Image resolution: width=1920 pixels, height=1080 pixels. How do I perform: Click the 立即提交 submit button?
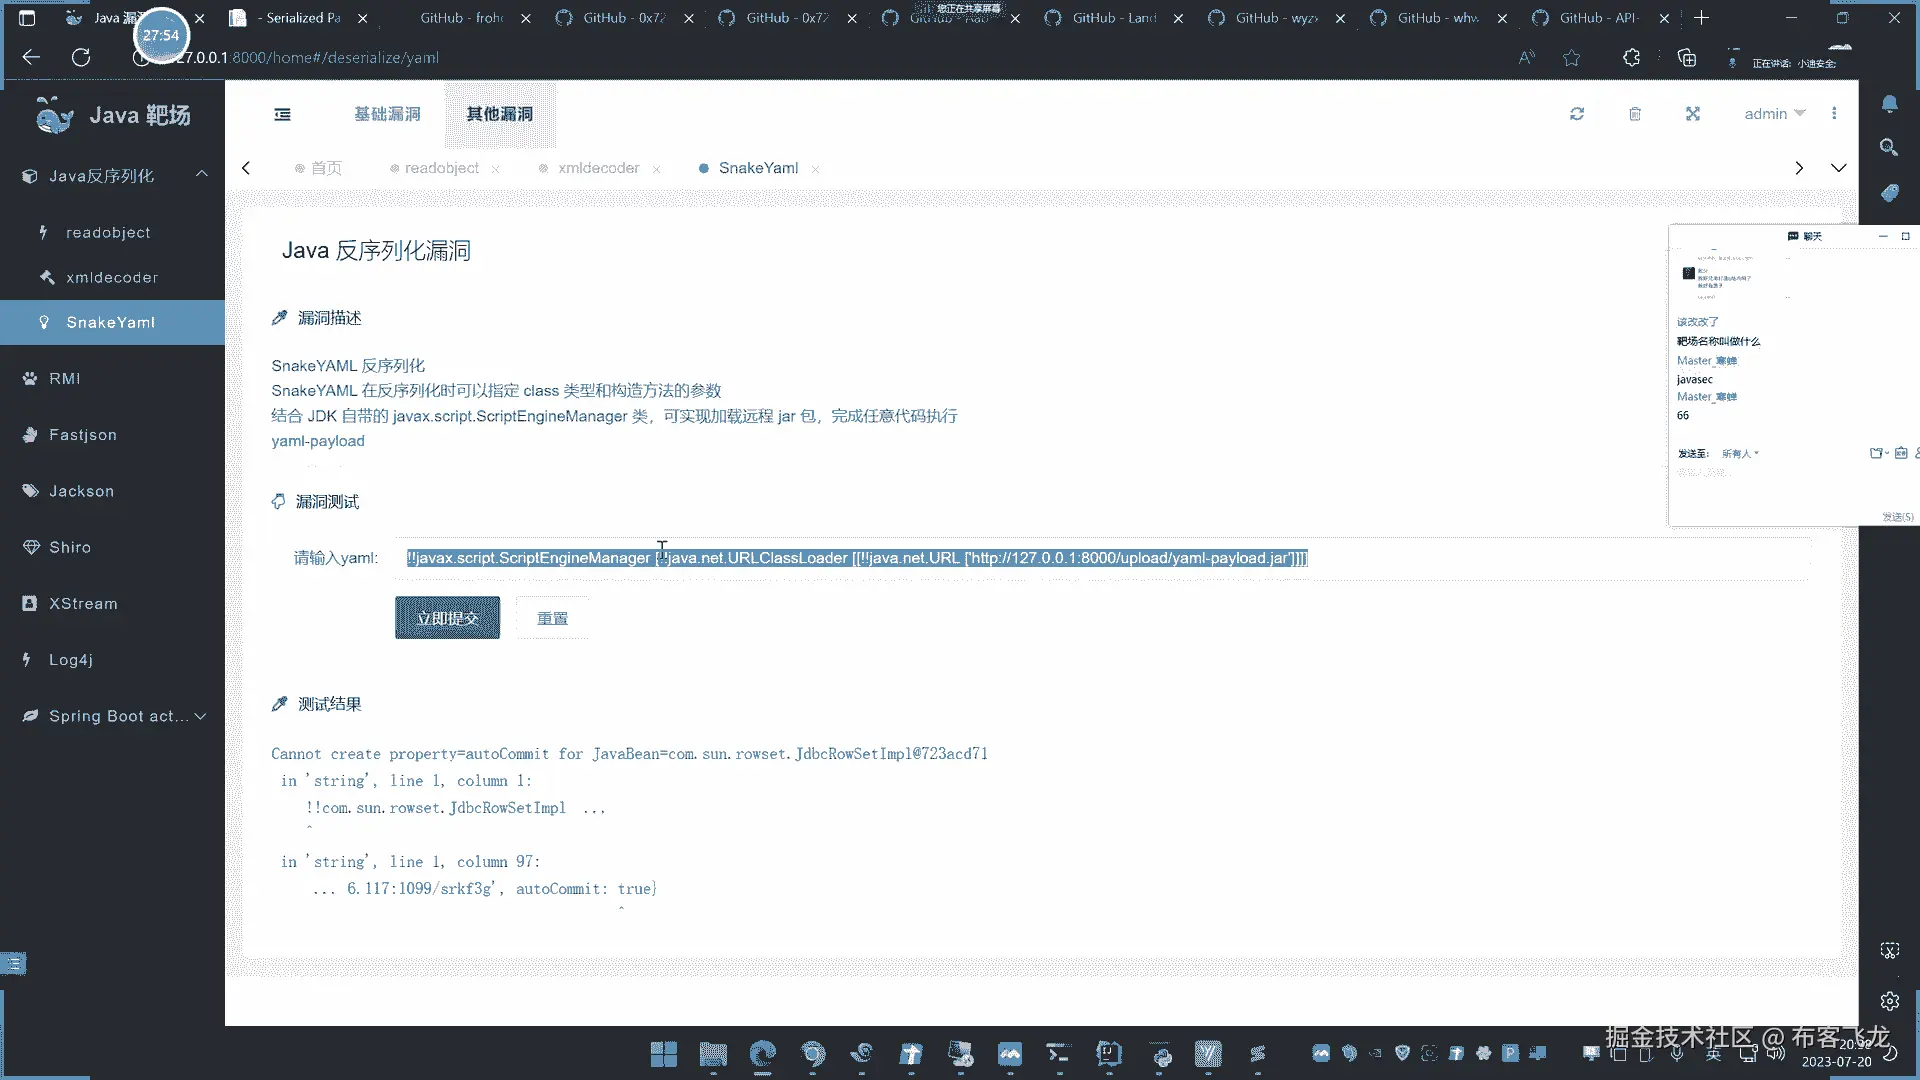tap(447, 618)
